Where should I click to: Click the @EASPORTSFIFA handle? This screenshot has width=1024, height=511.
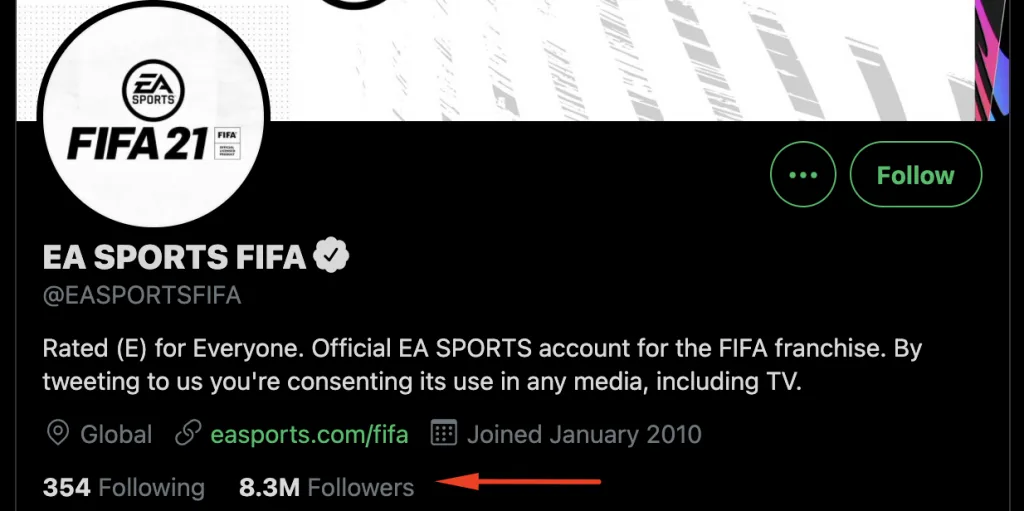pos(142,296)
